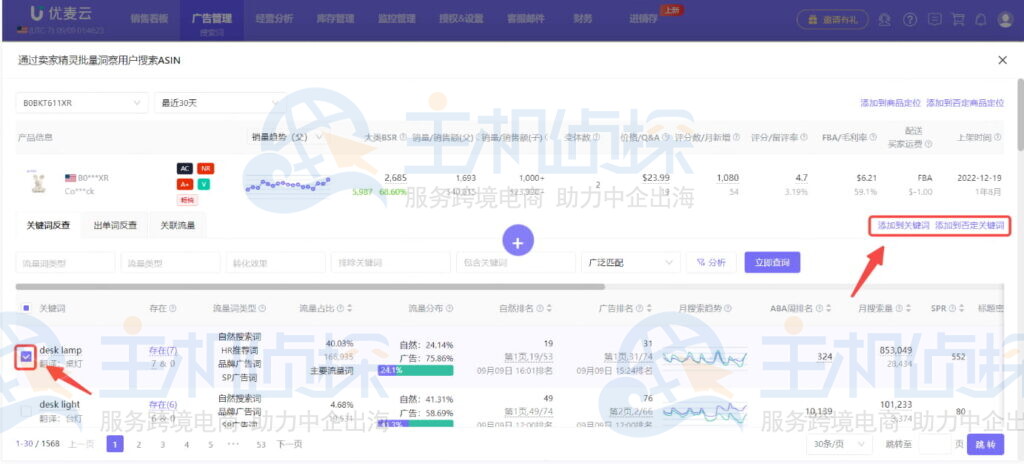Image resolution: width=1024 pixels, height=464 pixels.
Task: Click the 邀请有礼 button
Action: pyautogui.click(x=832, y=20)
